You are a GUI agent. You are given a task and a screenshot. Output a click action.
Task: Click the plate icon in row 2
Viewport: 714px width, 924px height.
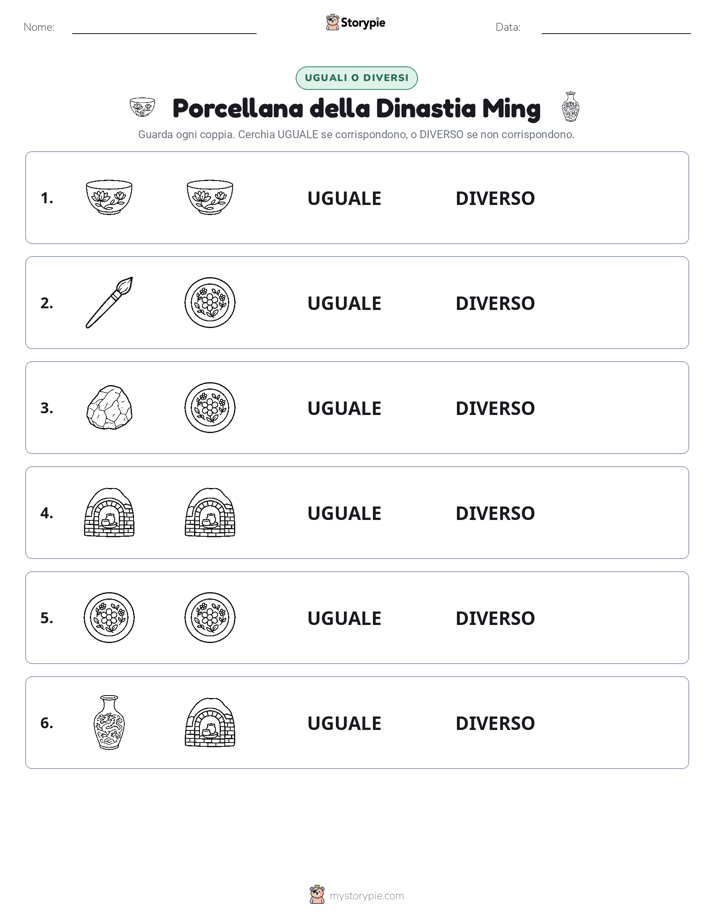tap(210, 302)
